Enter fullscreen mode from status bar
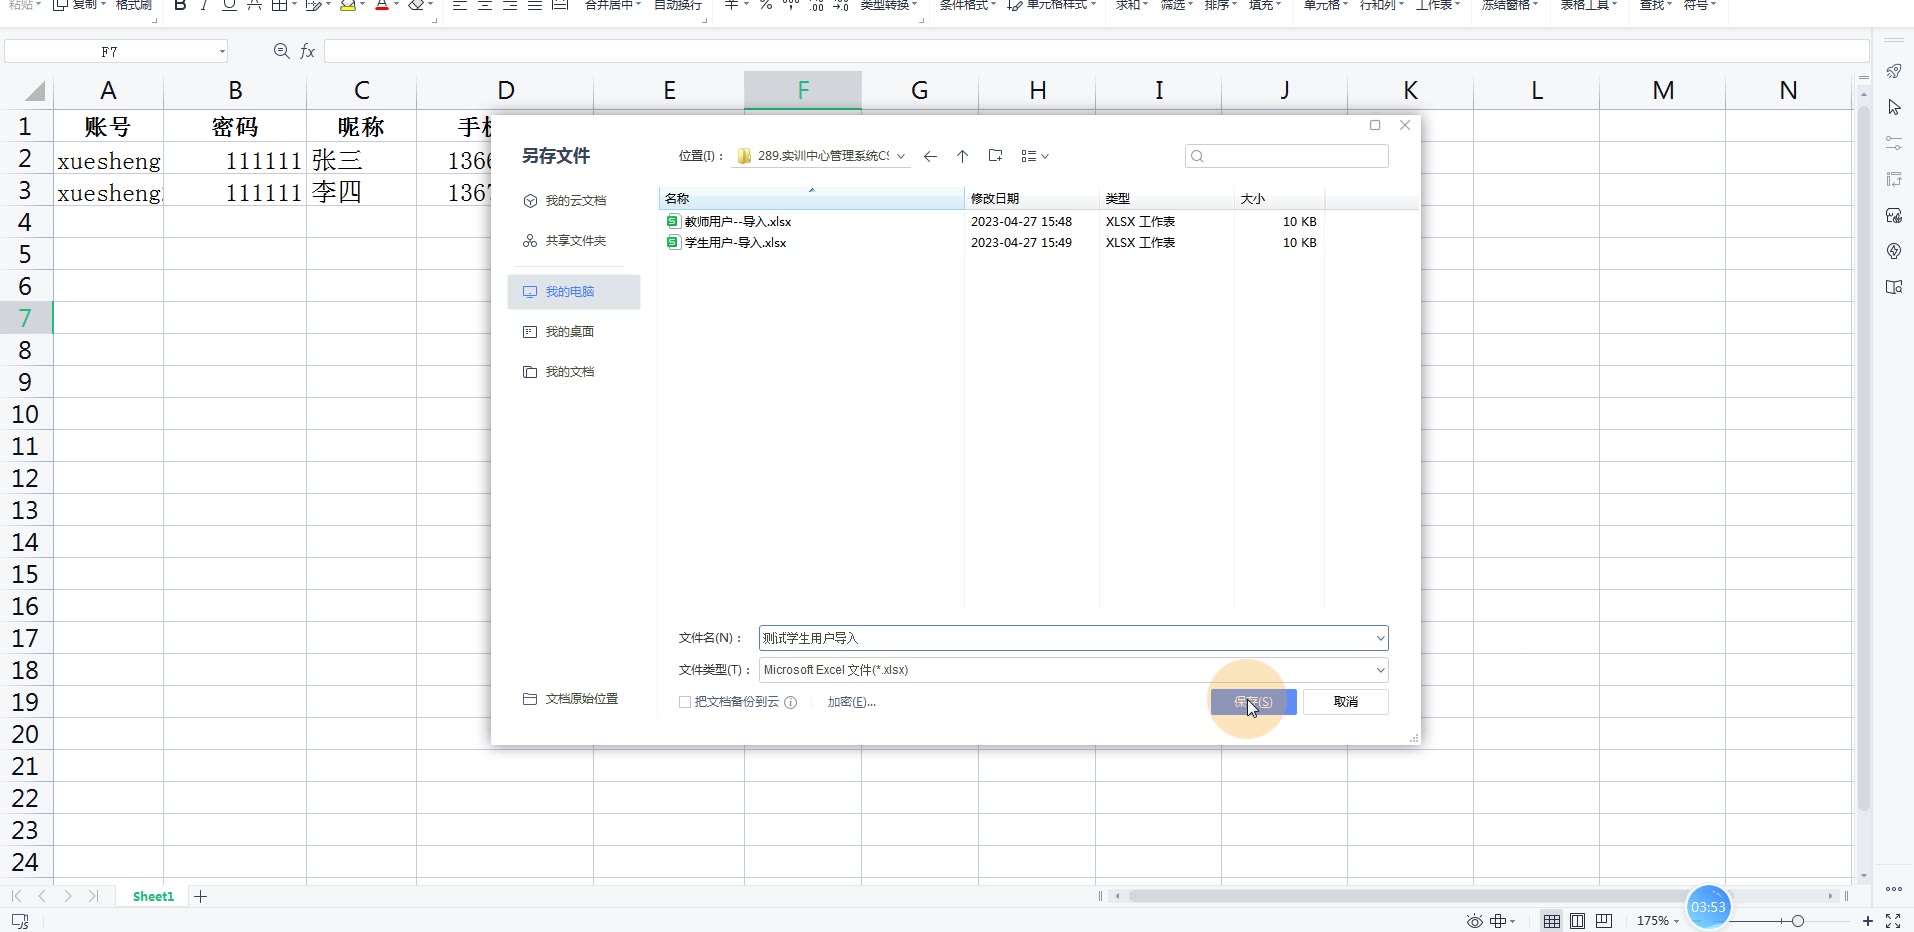 point(1893,921)
